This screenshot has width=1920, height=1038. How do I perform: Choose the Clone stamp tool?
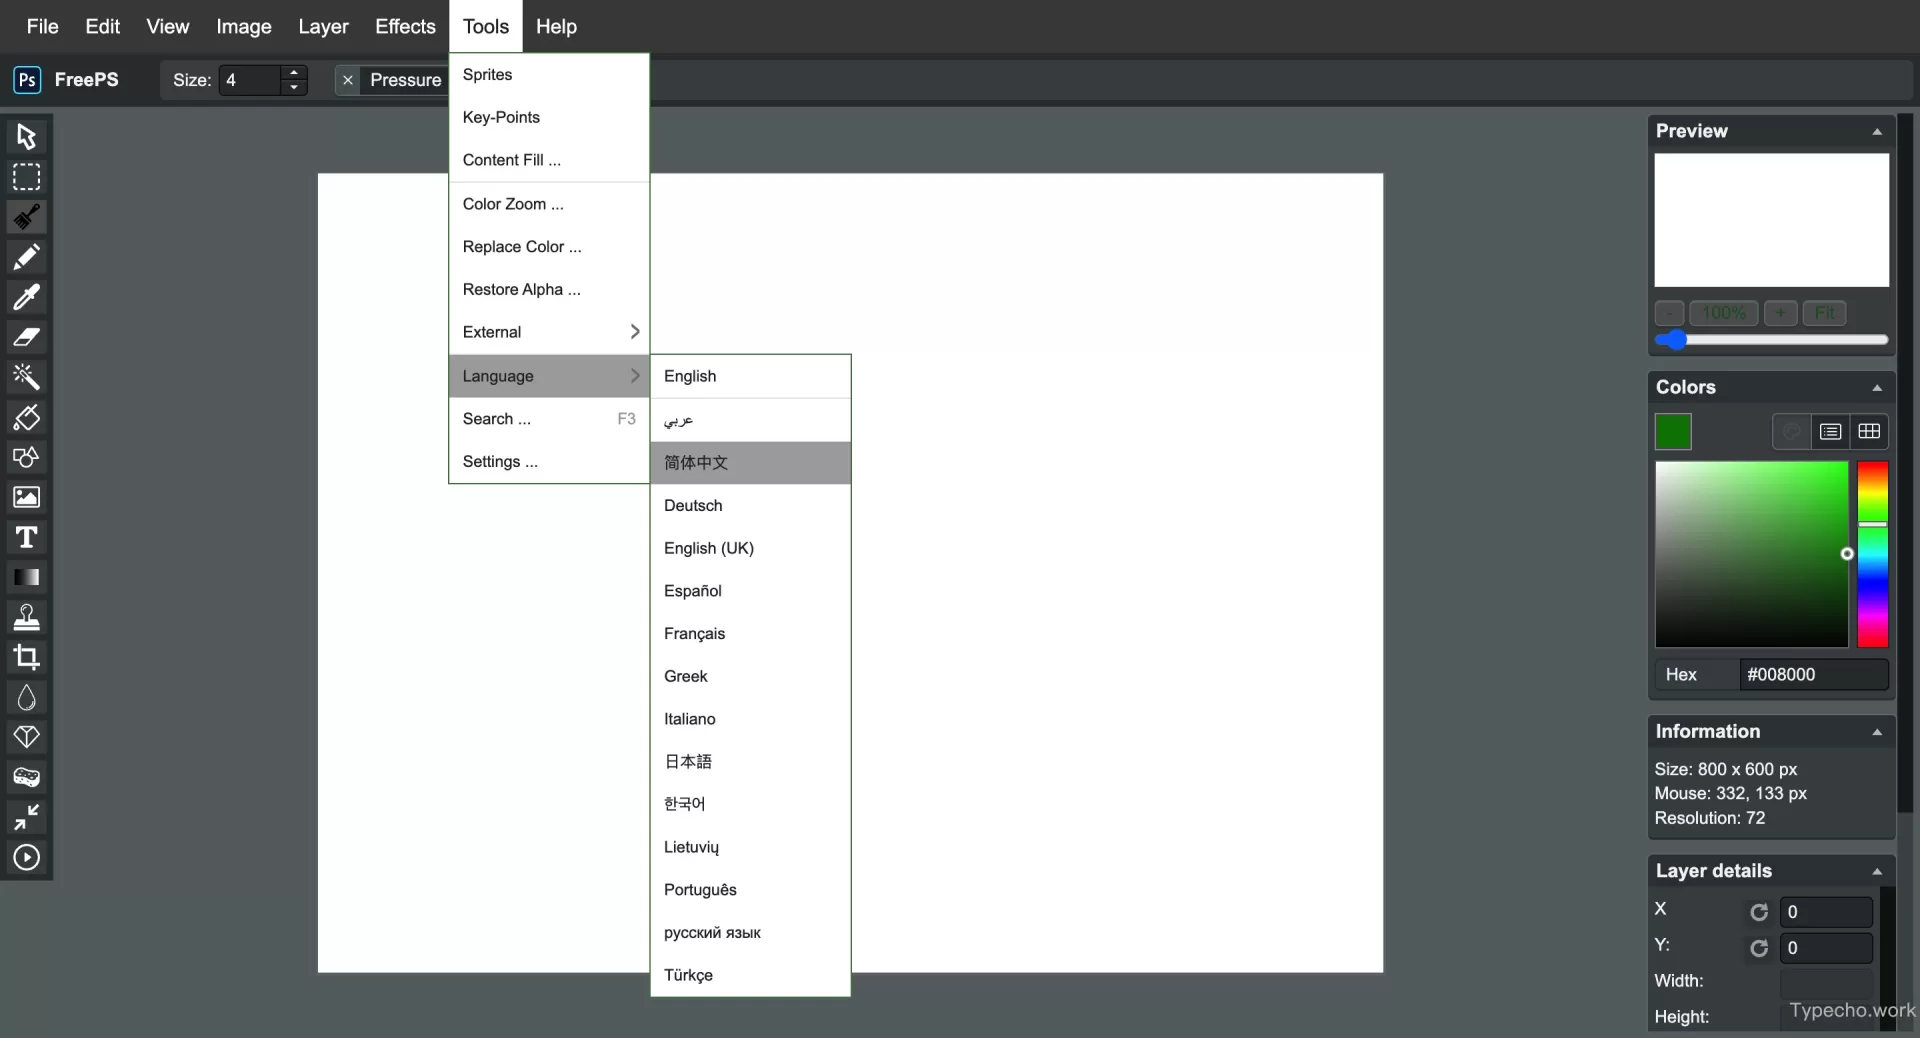27,617
